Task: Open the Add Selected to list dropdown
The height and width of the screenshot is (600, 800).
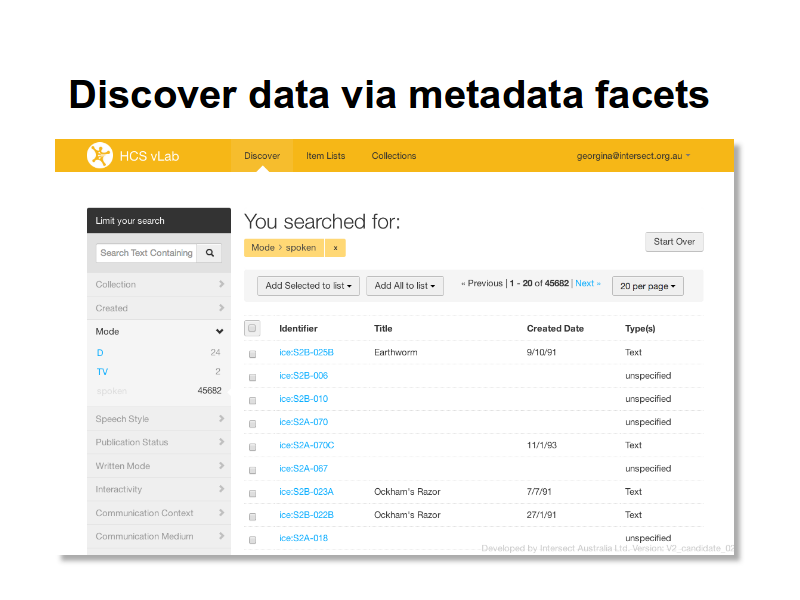Action: (x=308, y=286)
